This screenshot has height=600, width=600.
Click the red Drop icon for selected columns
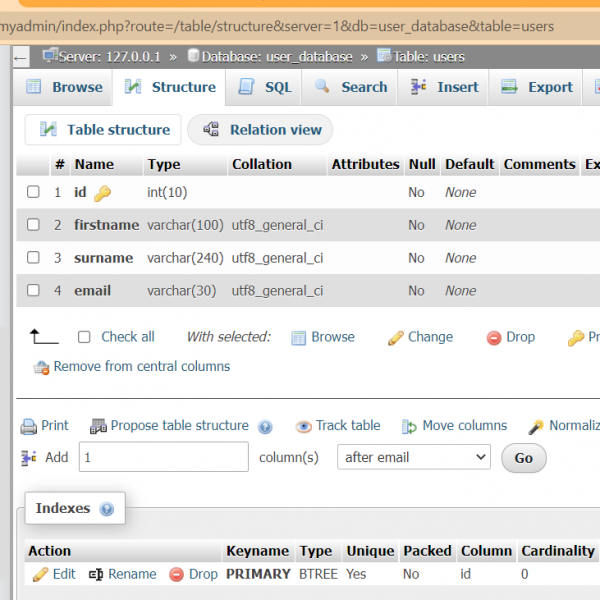pyautogui.click(x=494, y=338)
